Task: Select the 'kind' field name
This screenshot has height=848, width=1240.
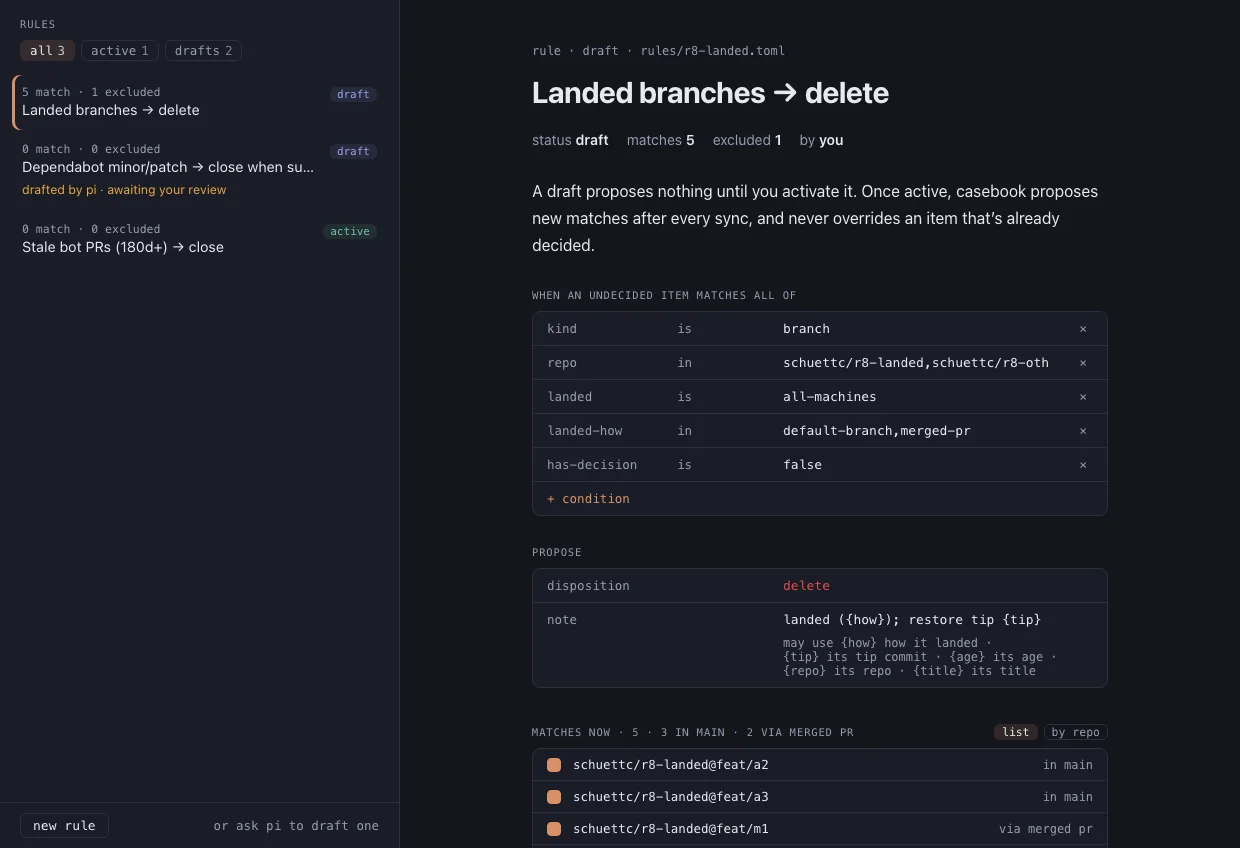Action: (562, 329)
